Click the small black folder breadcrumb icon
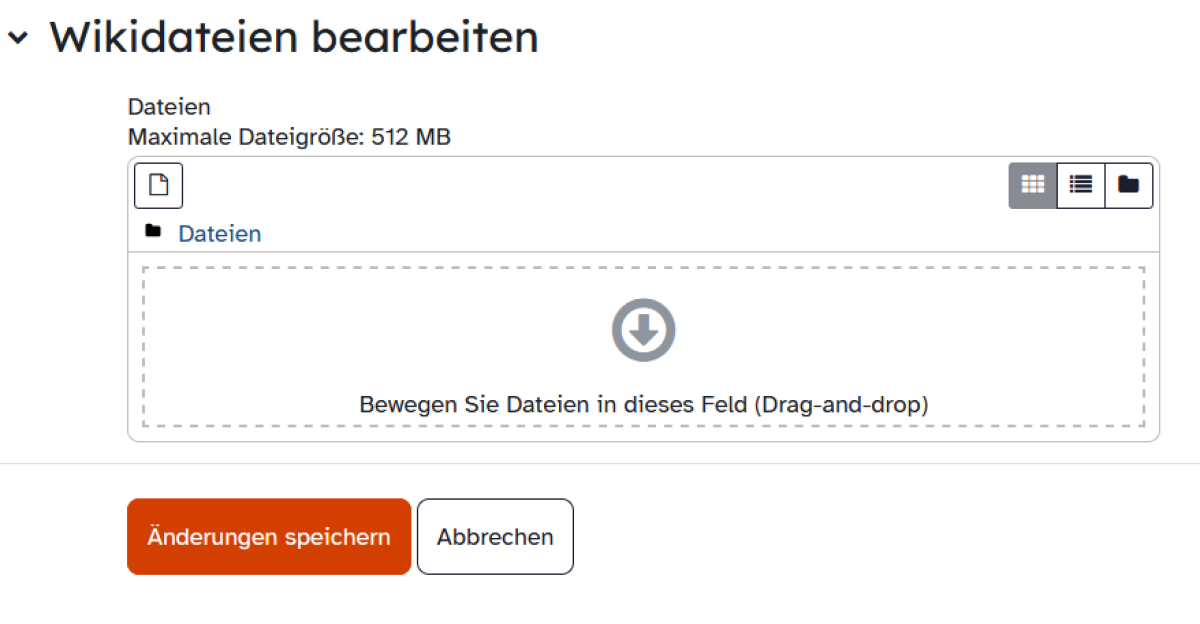 click(153, 232)
